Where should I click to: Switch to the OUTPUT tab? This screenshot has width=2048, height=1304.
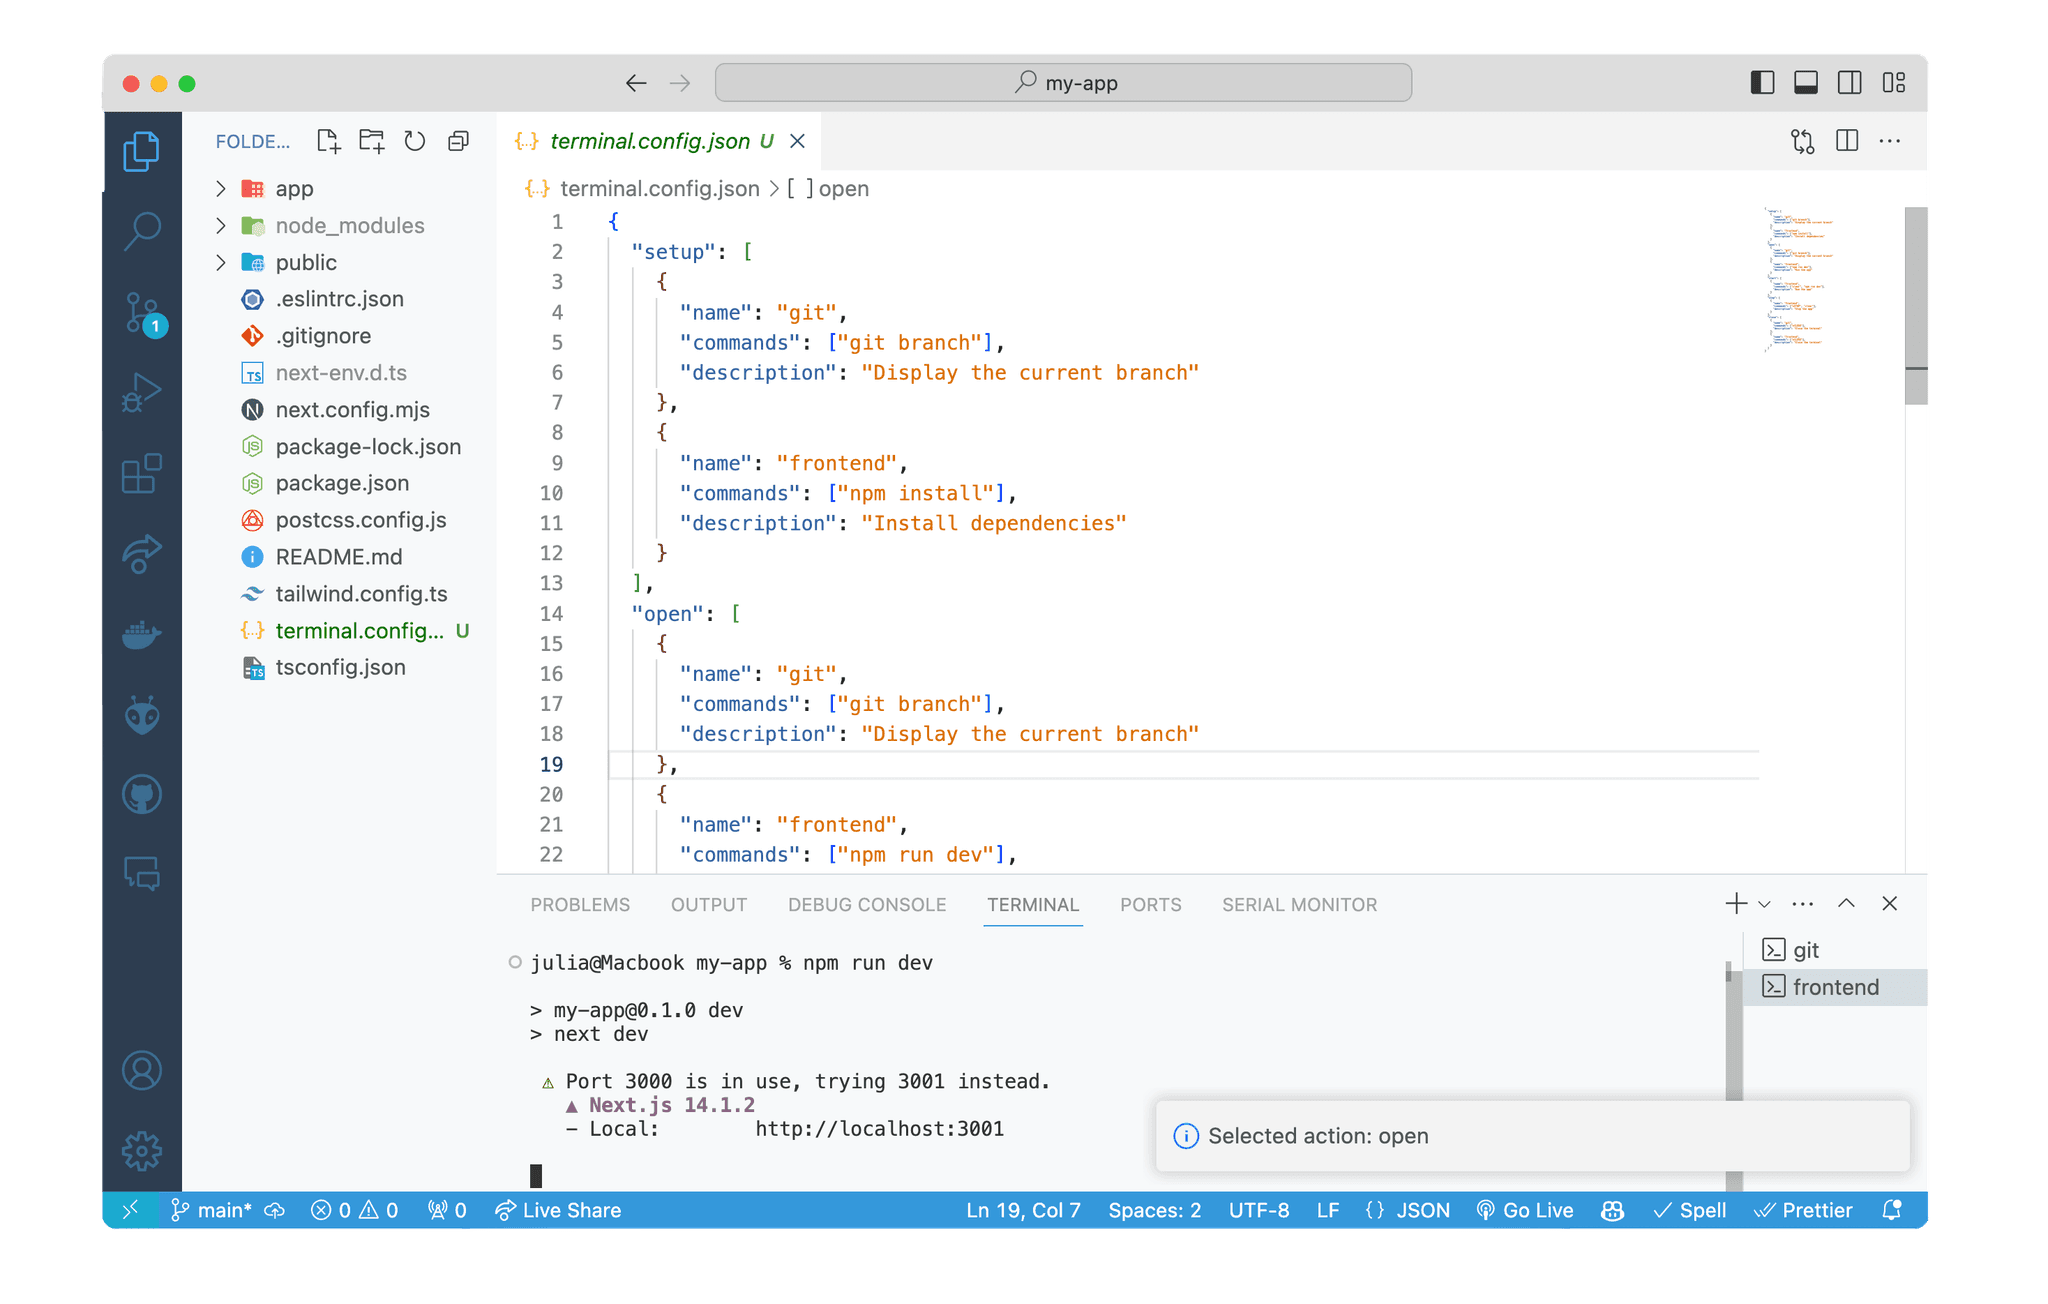click(x=709, y=905)
